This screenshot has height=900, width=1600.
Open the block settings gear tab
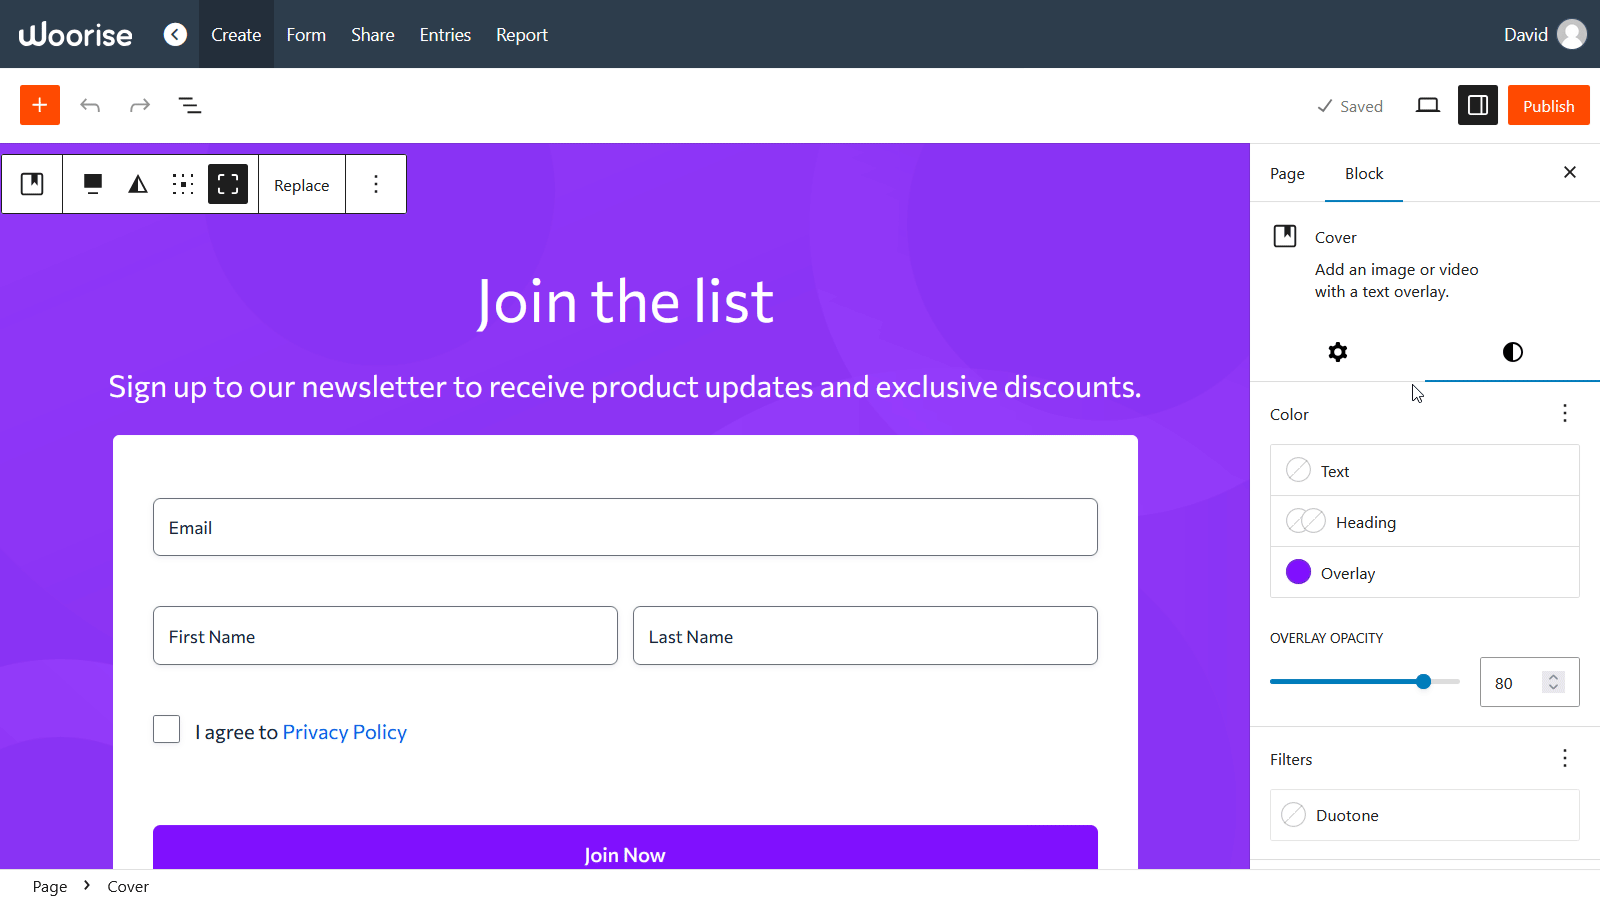(x=1337, y=352)
